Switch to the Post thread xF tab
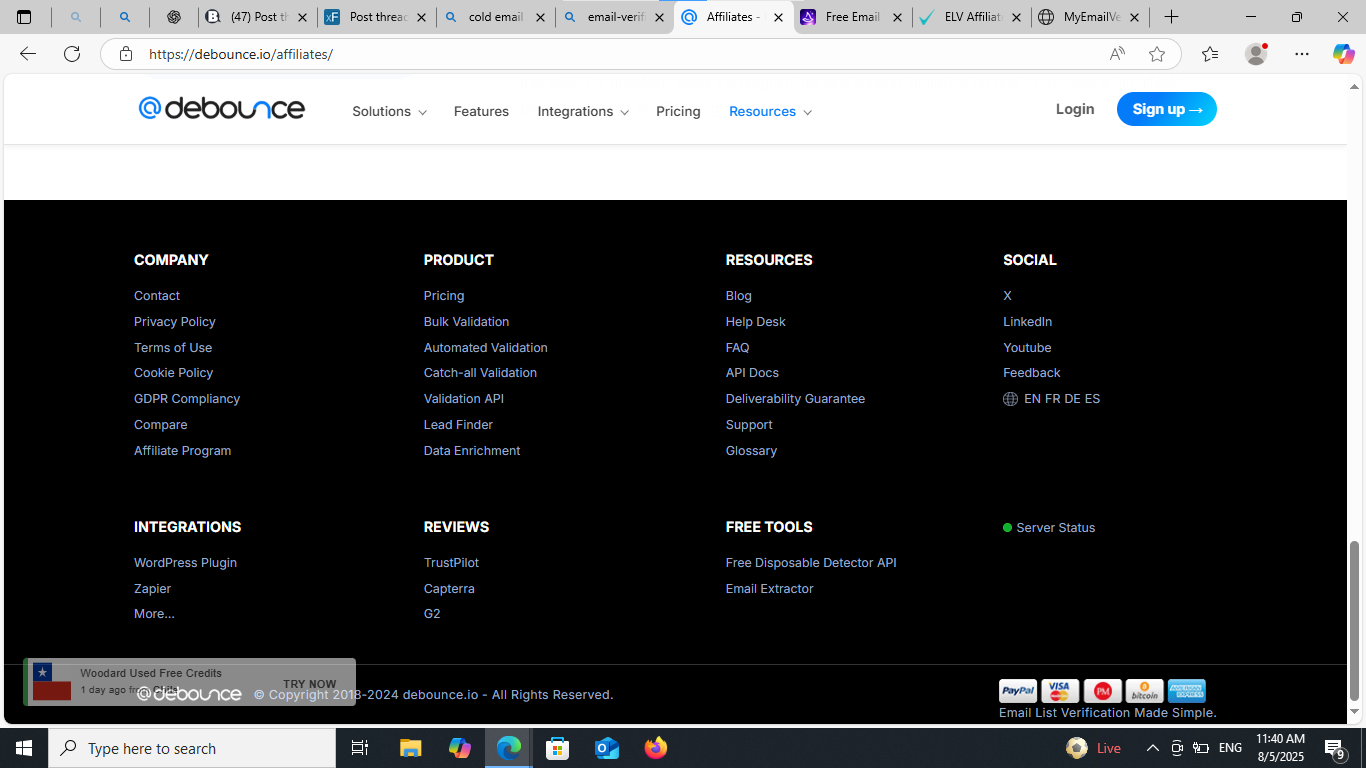Image resolution: width=1366 pixels, height=768 pixels. [x=376, y=17]
